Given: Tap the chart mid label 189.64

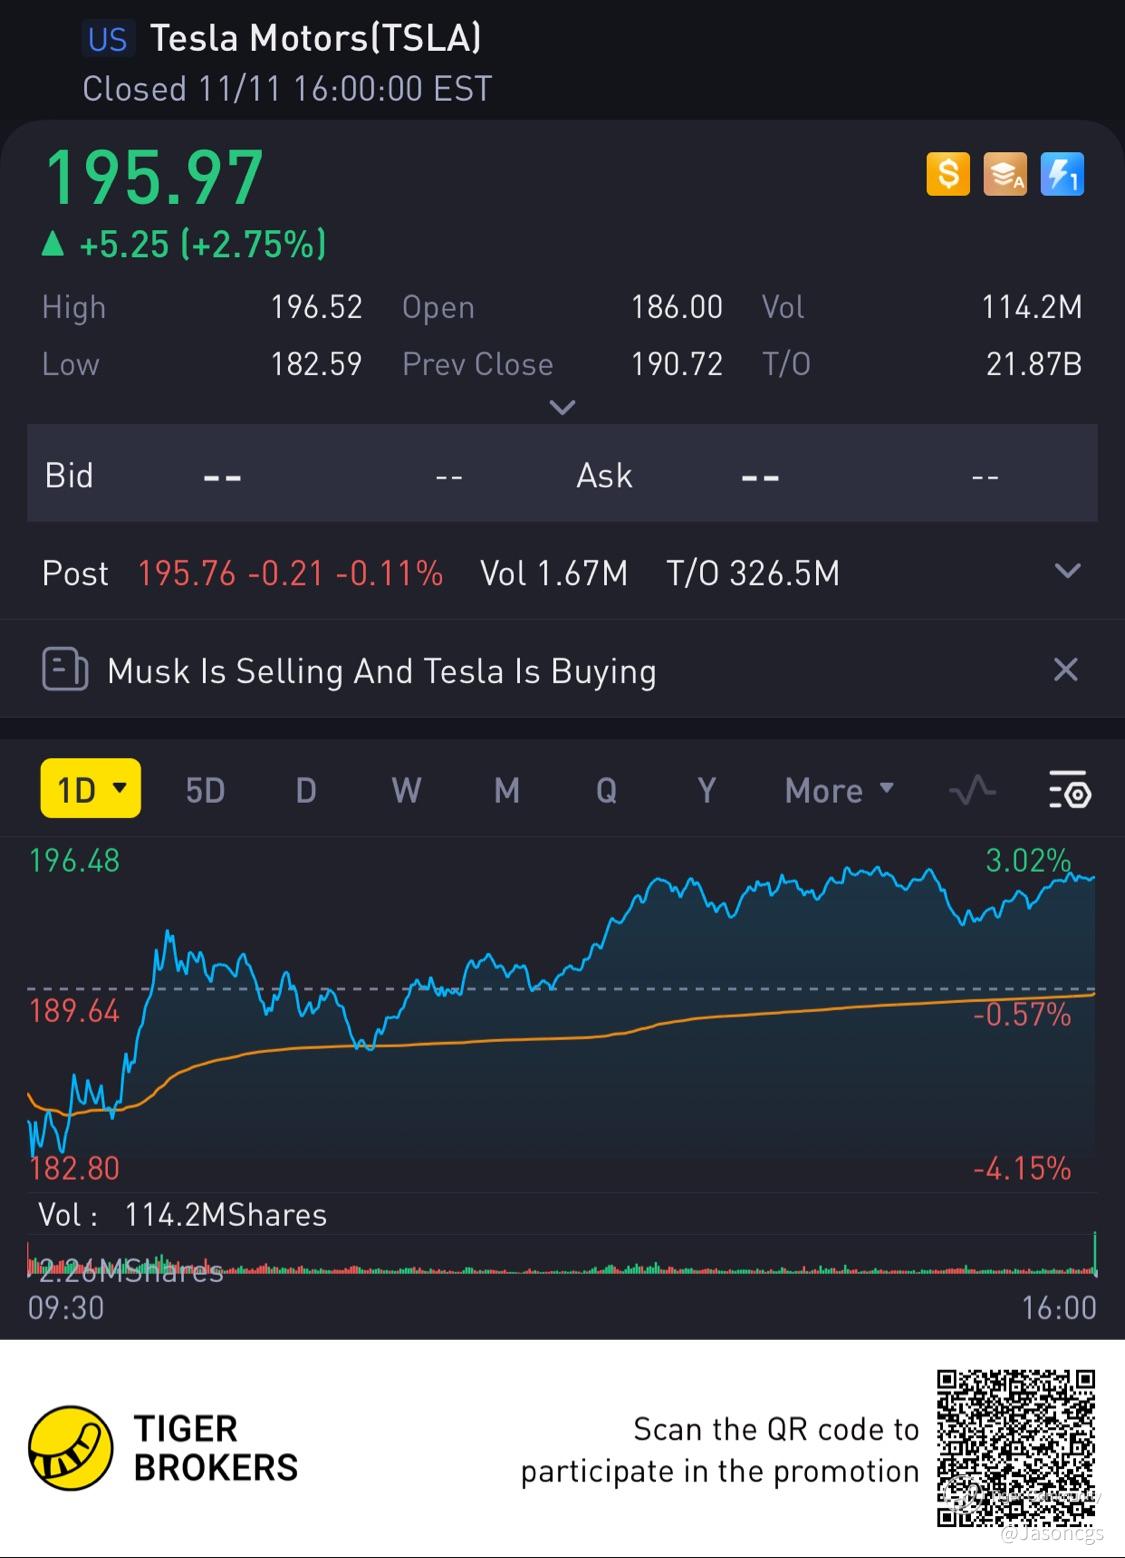Looking at the screenshot, I should click(x=75, y=1011).
